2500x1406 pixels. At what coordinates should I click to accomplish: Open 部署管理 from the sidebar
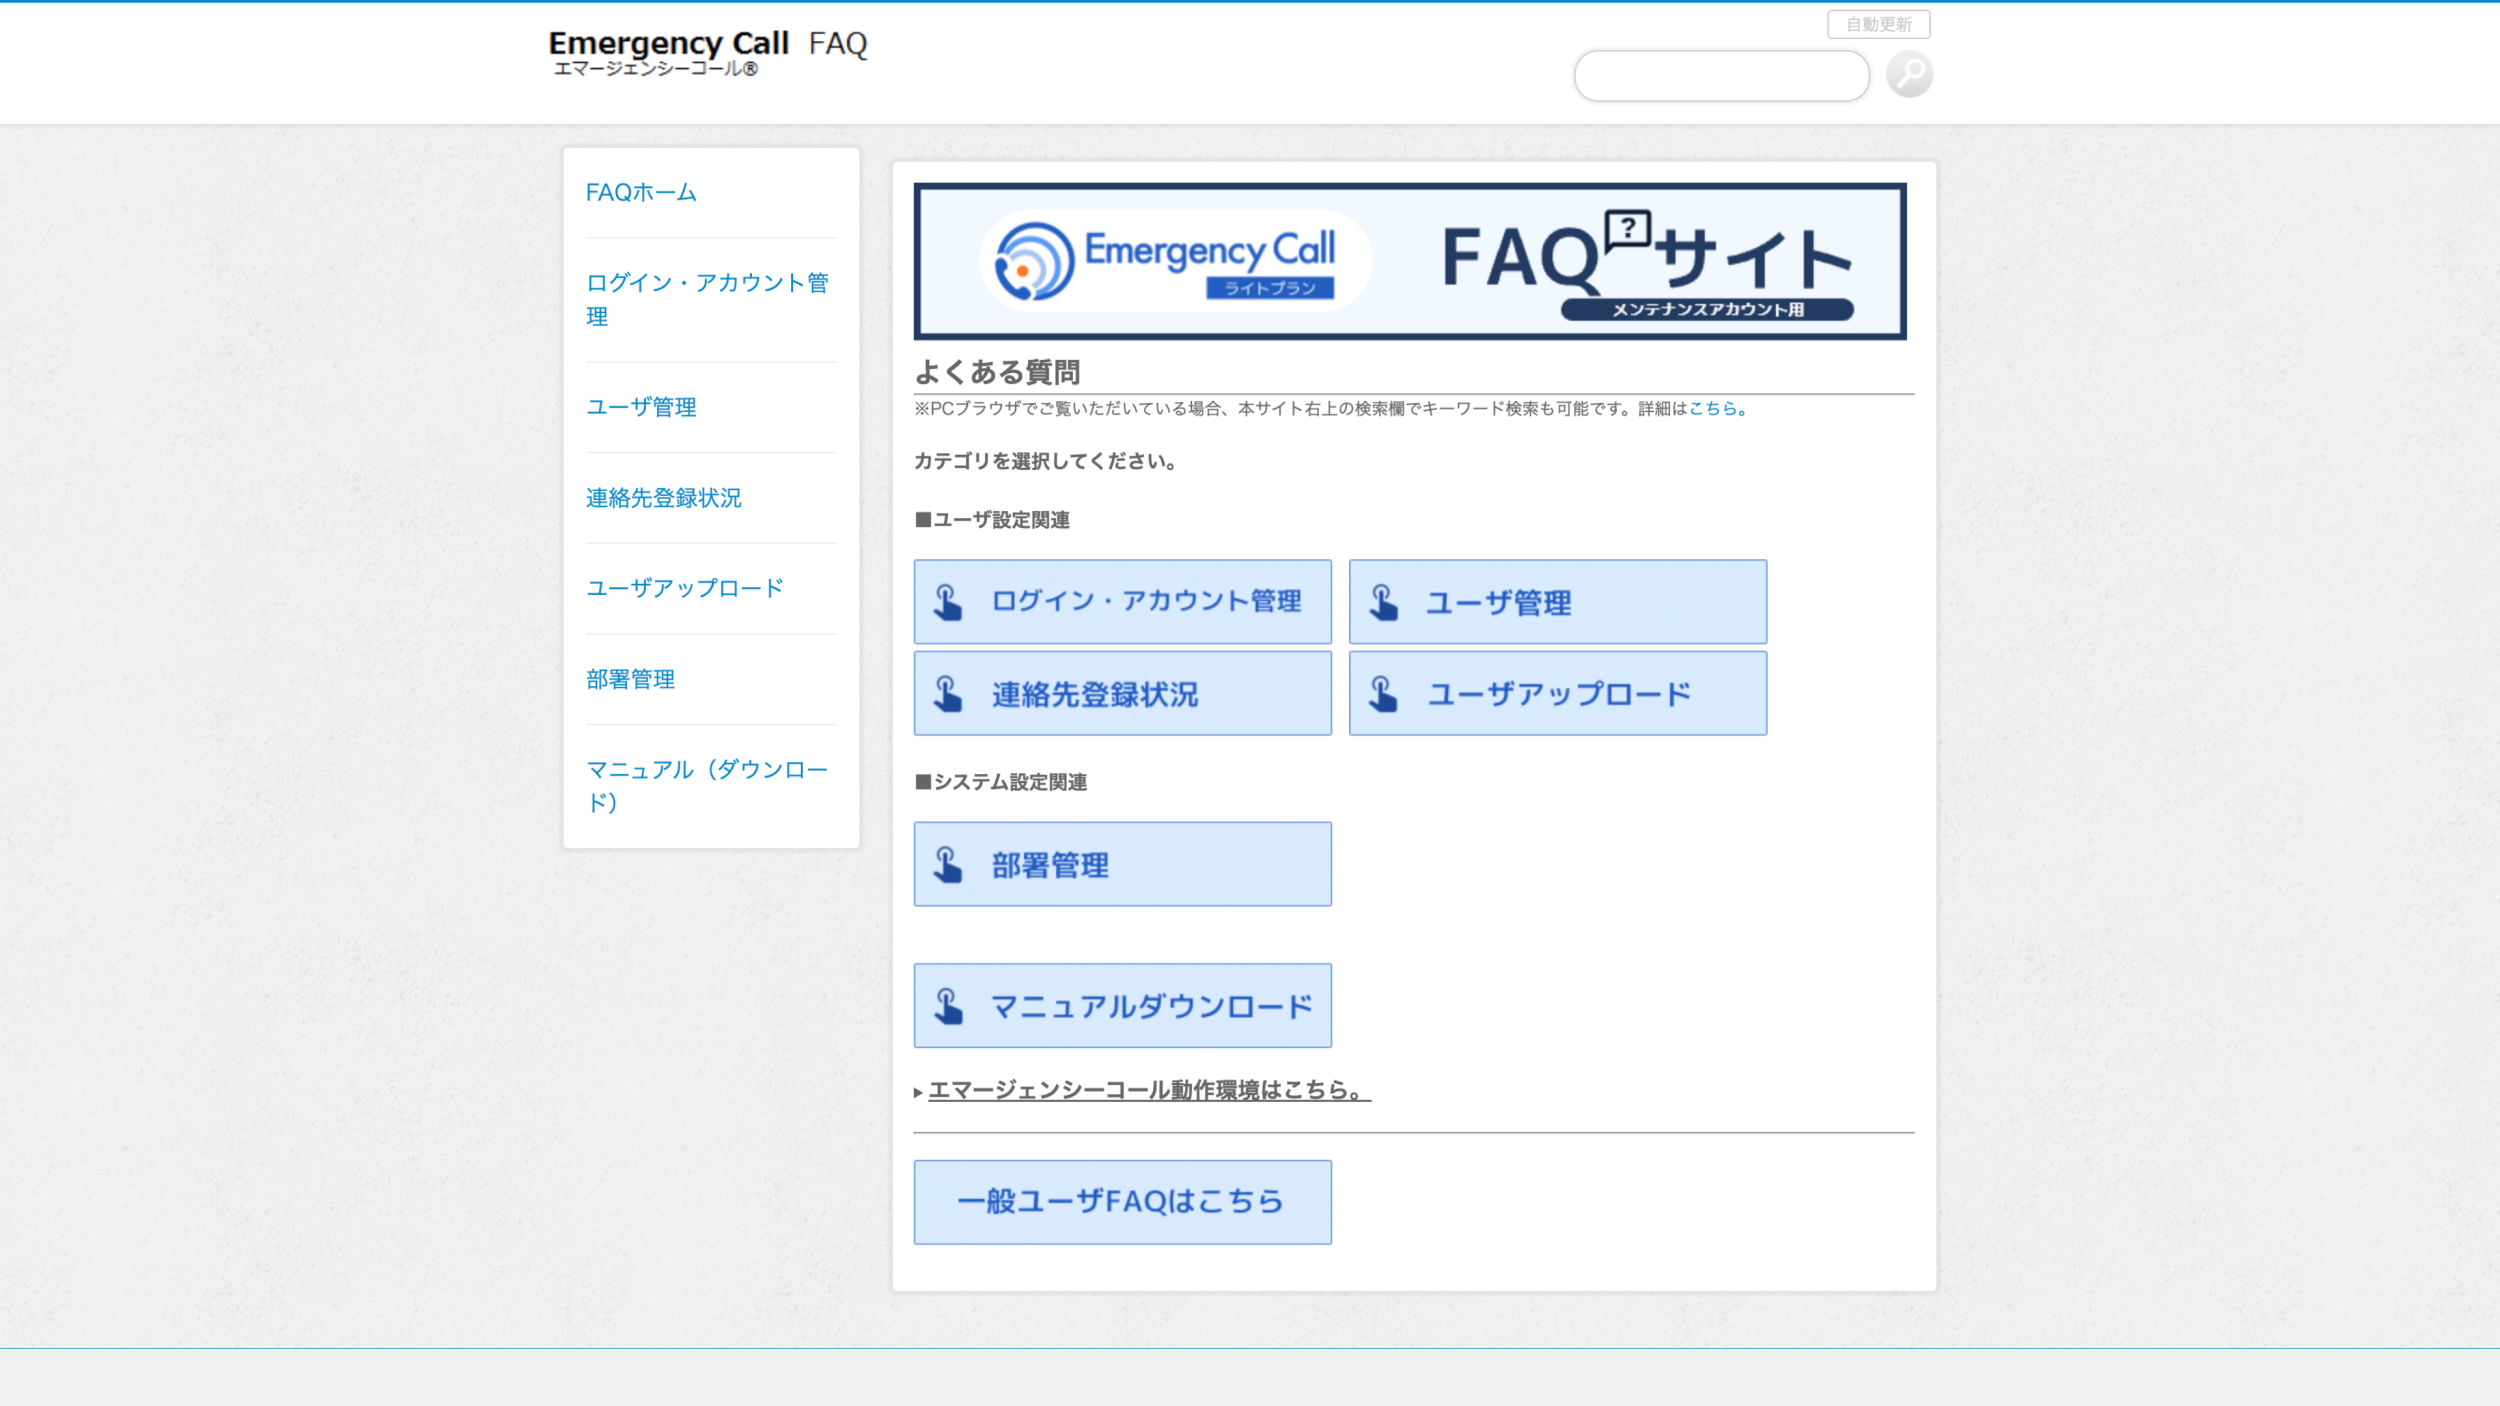pyautogui.click(x=630, y=679)
